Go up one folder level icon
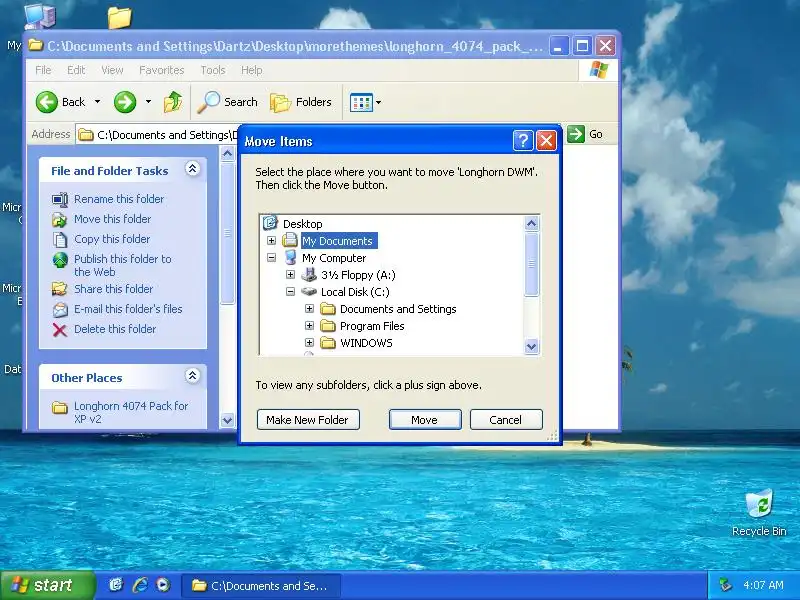The height and width of the screenshot is (600, 800). (173, 102)
